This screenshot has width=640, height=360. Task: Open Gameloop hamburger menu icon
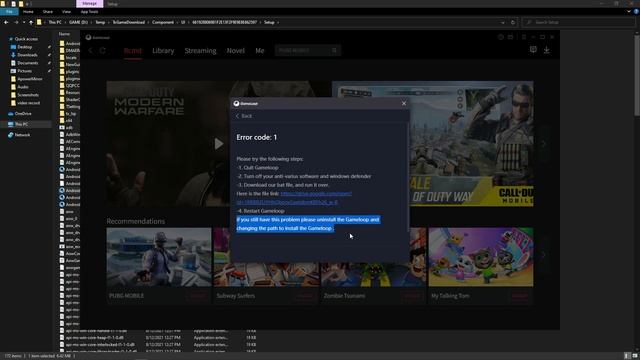[x=524, y=37]
